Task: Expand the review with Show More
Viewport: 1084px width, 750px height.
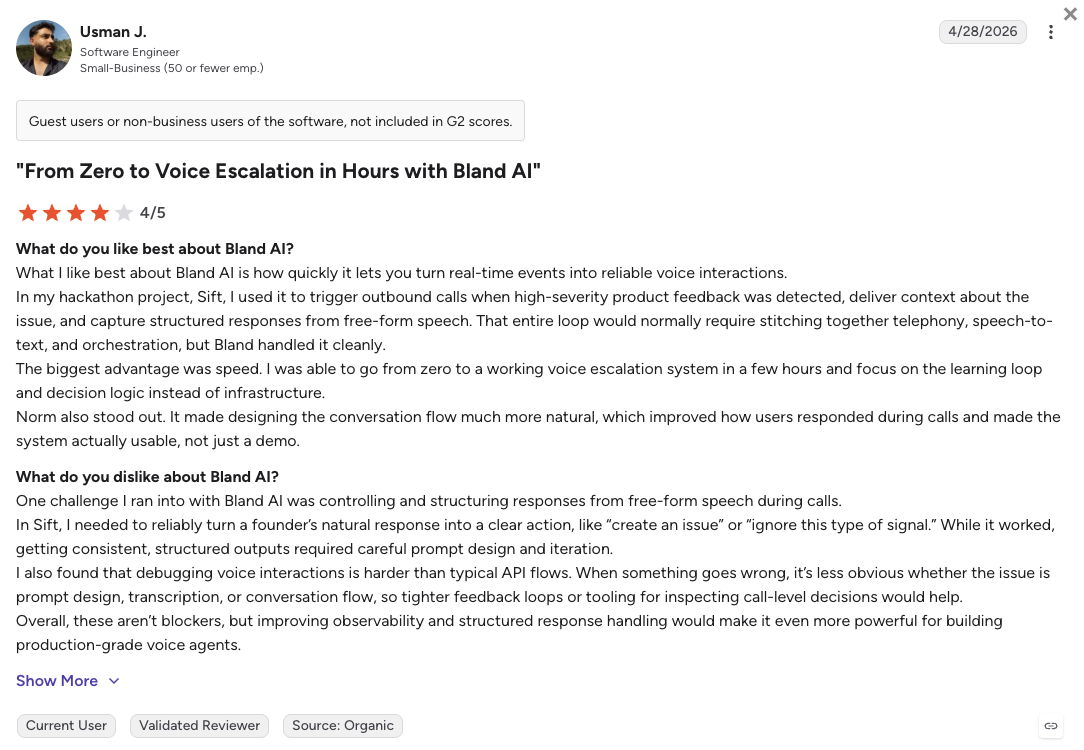Action: coord(57,681)
